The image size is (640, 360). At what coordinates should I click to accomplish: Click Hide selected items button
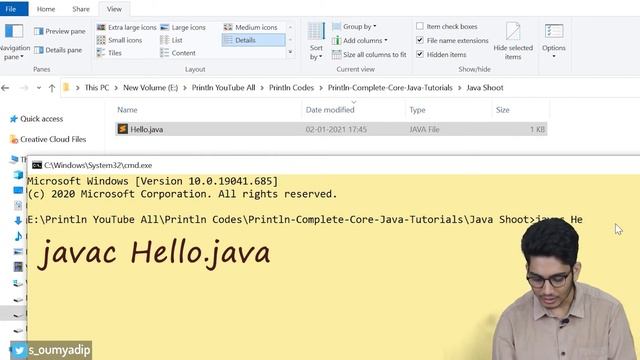pyautogui.click(x=513, y=41)
